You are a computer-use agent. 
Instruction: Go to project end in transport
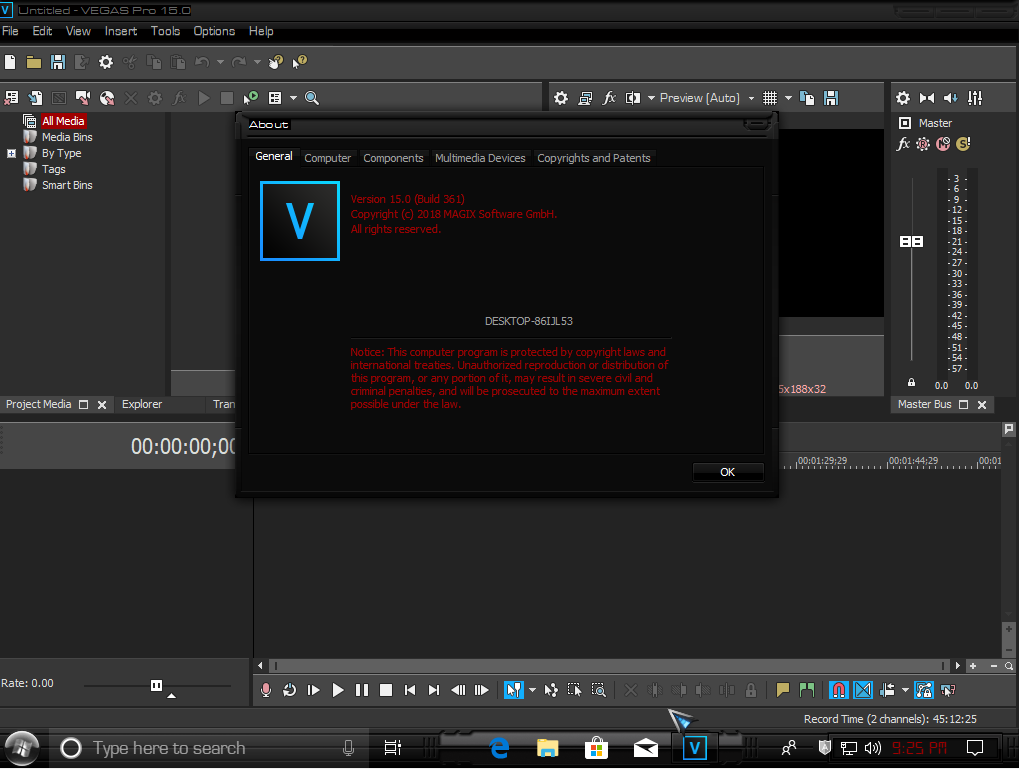tap(434, 690)
